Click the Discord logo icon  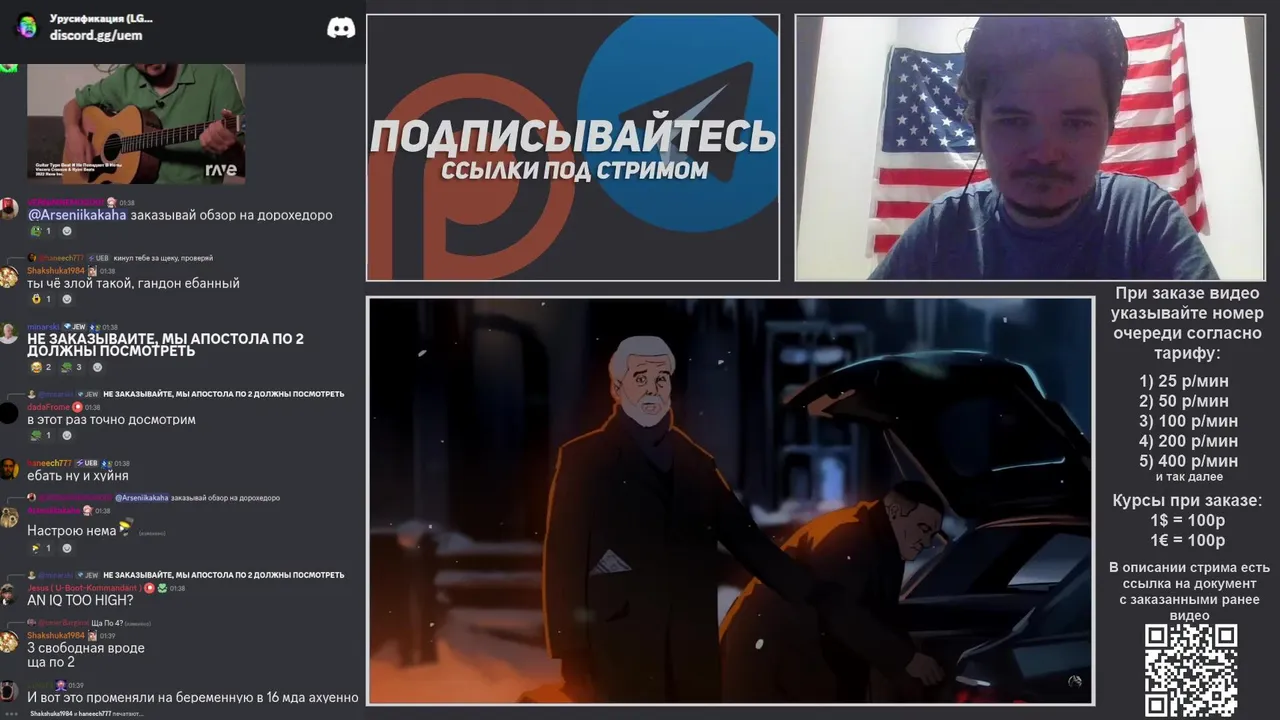[x=341, y=28]
